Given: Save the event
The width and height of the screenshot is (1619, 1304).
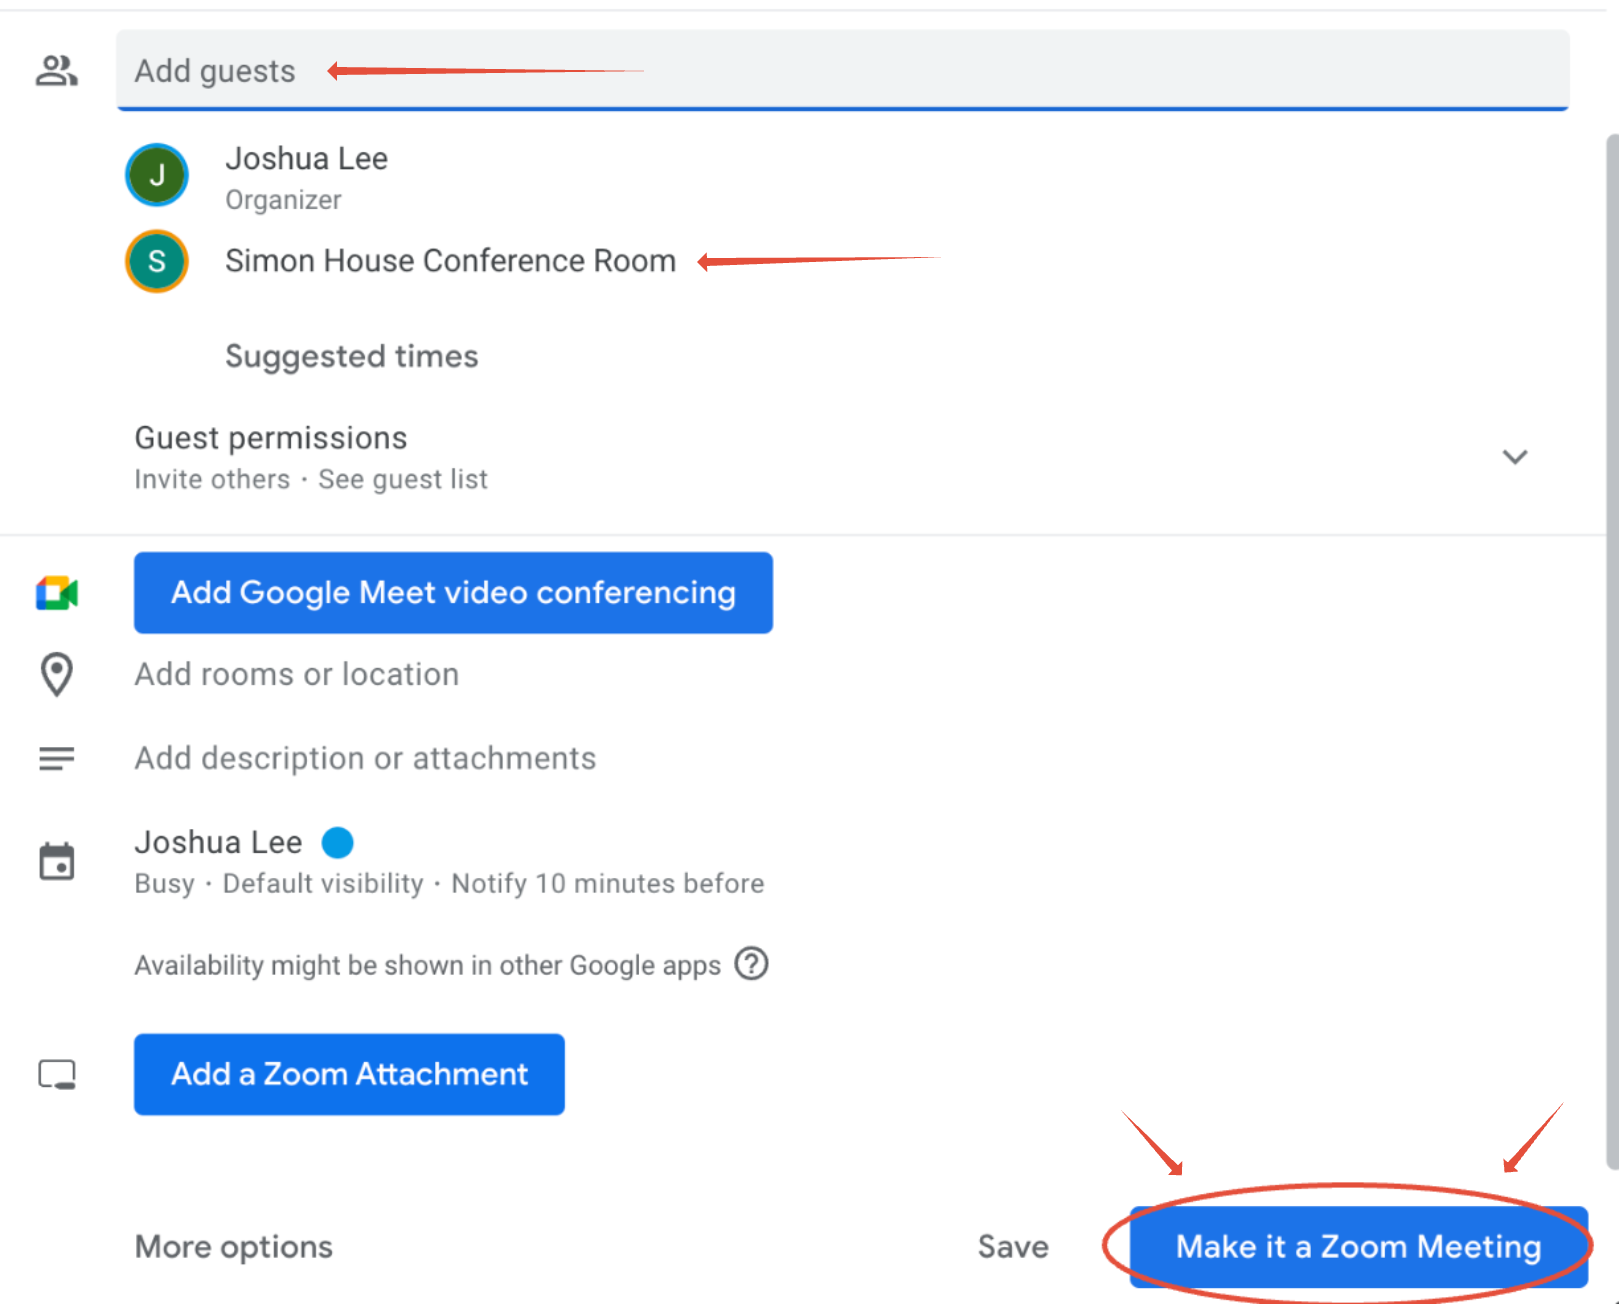Looking at the screenshot, I should 1013,1247.
